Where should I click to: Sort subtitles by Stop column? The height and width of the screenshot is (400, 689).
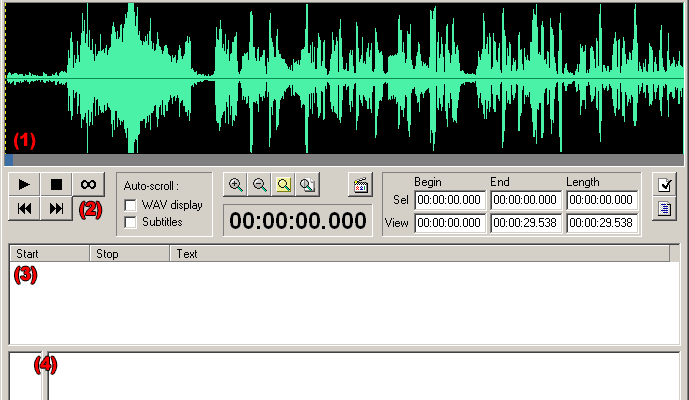[130, 254]
